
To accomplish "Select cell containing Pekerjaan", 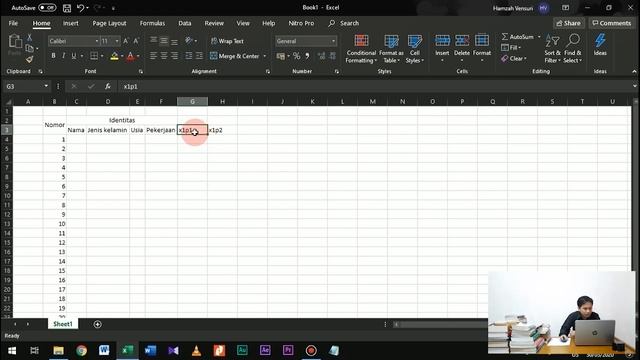I will (x=161, y=130).
